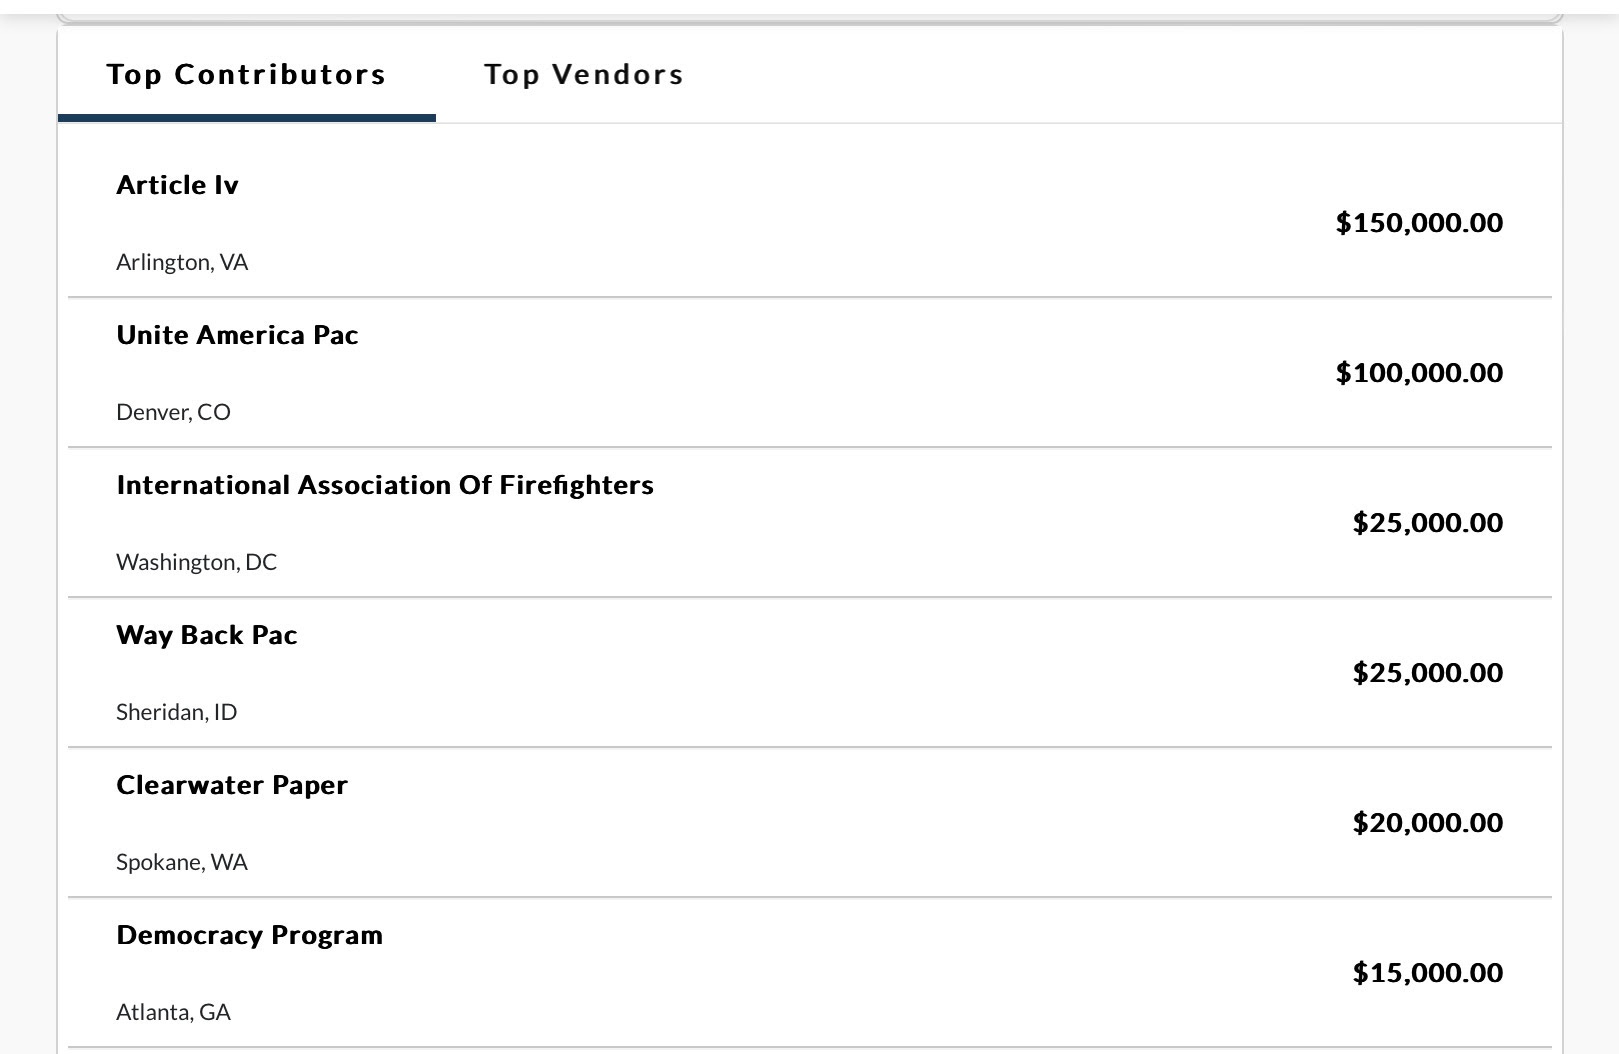This screenshot has height=1054, width=1619.
Task: Select the $25,000.00 Way Back Pac amount
Action: pos(1428,672)
